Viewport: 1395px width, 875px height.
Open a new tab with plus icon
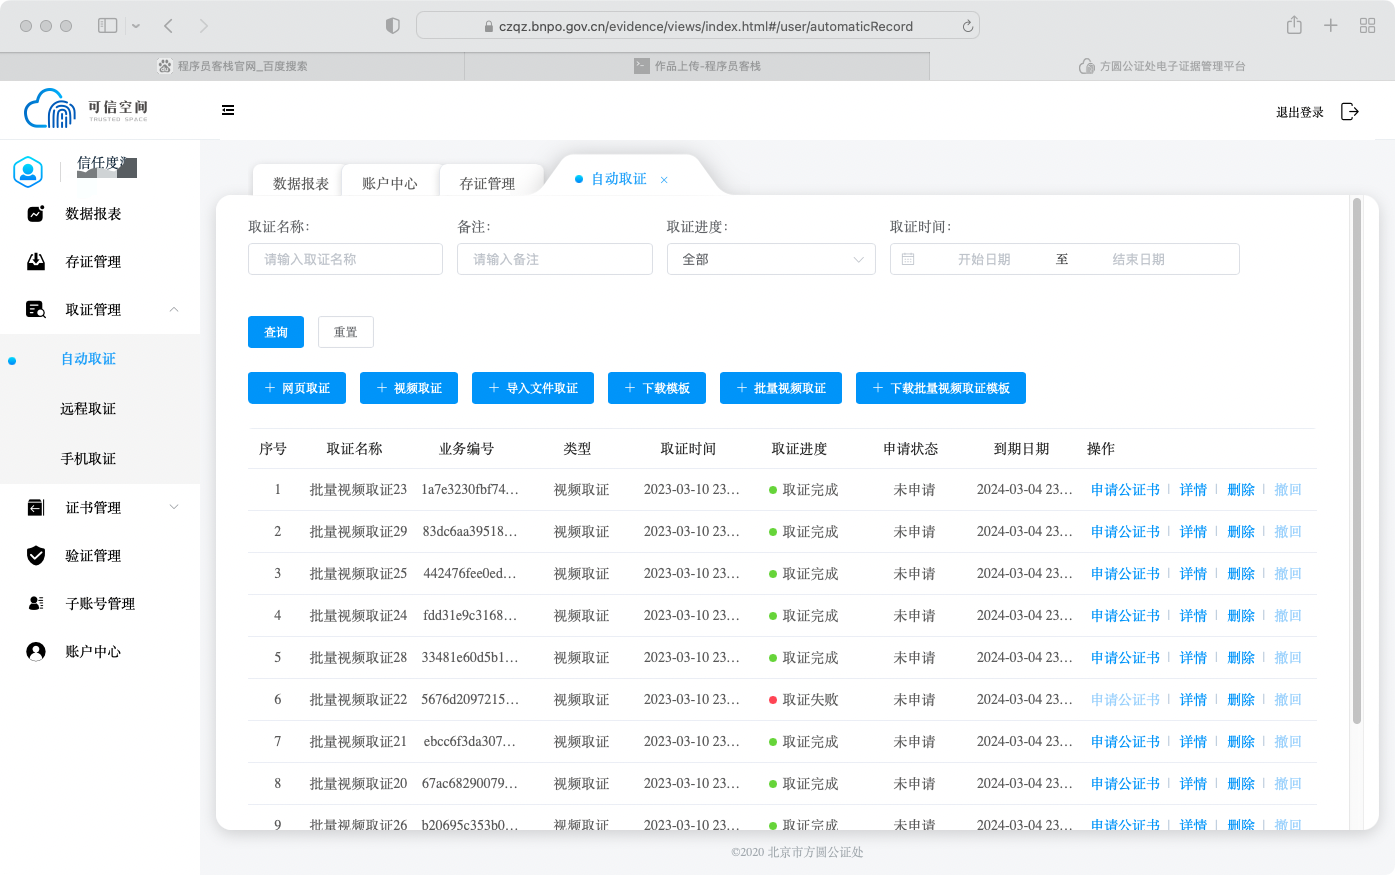pyautogui.click(x=1331, y=26)
